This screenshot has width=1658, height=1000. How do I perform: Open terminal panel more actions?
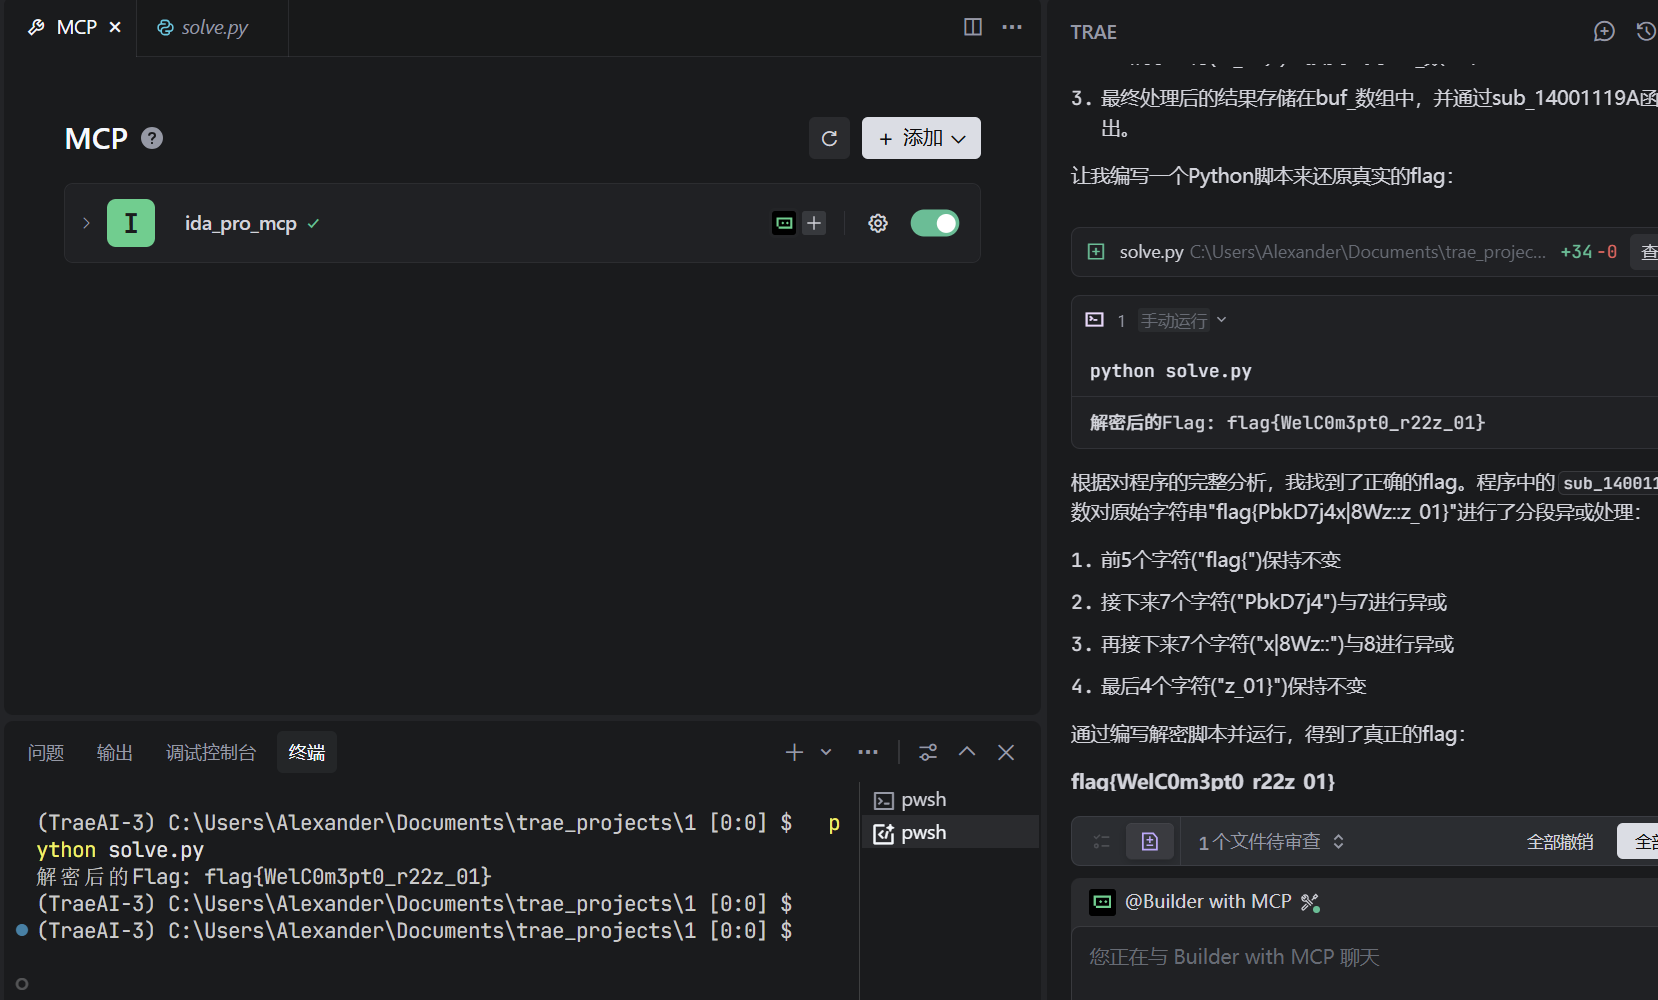(868, 752)
